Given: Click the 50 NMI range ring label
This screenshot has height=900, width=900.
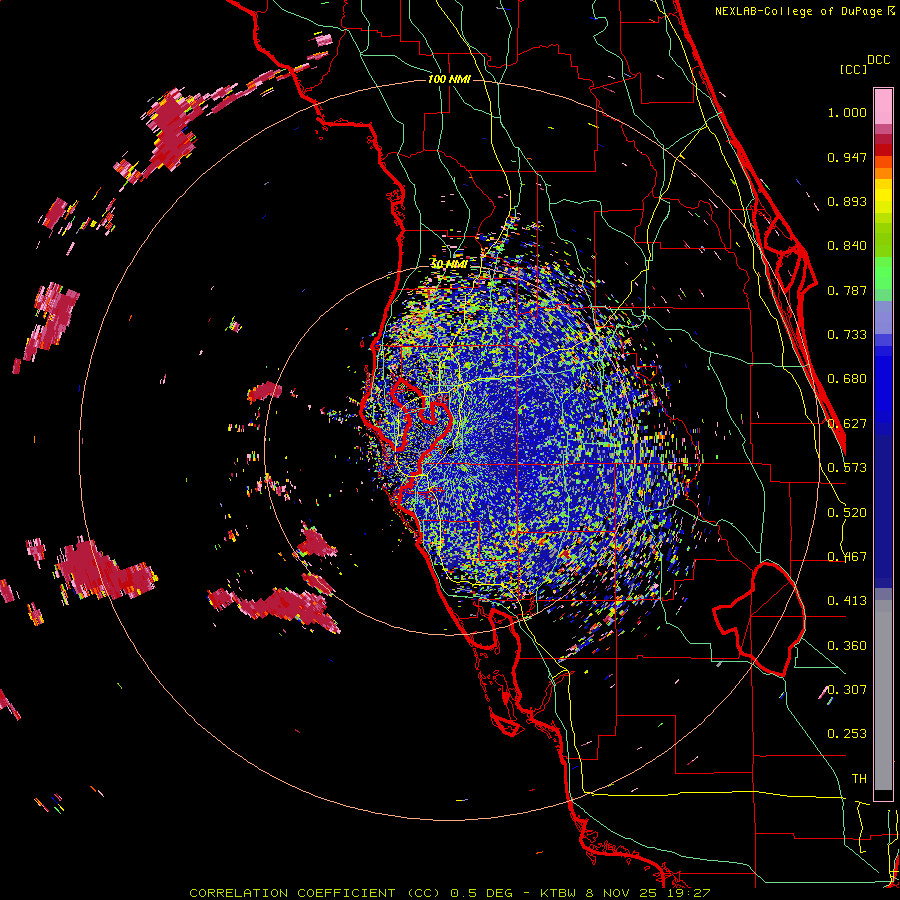Looking at the screenshot, I should 449,264.
